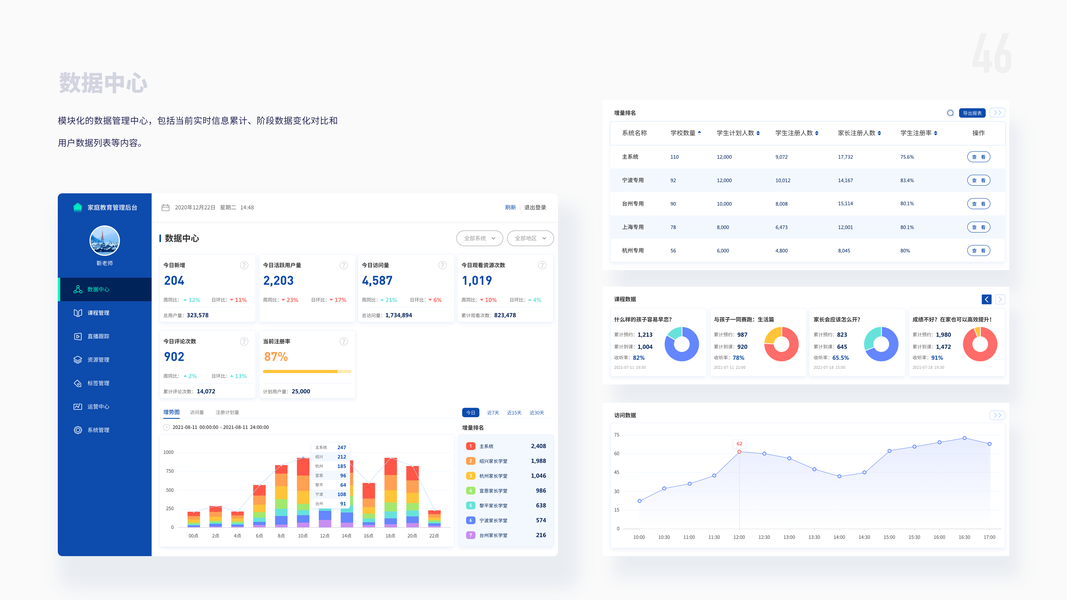Click the purple rank 7 badge for 台州家长学堂

tap(470, 535)
